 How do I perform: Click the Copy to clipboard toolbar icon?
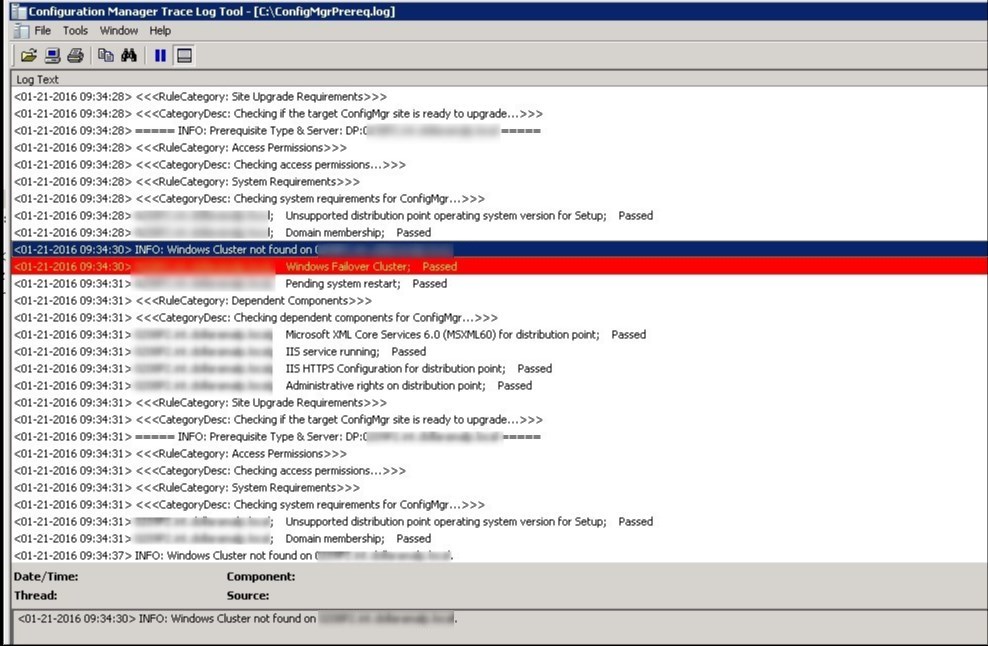pos(106,55)
